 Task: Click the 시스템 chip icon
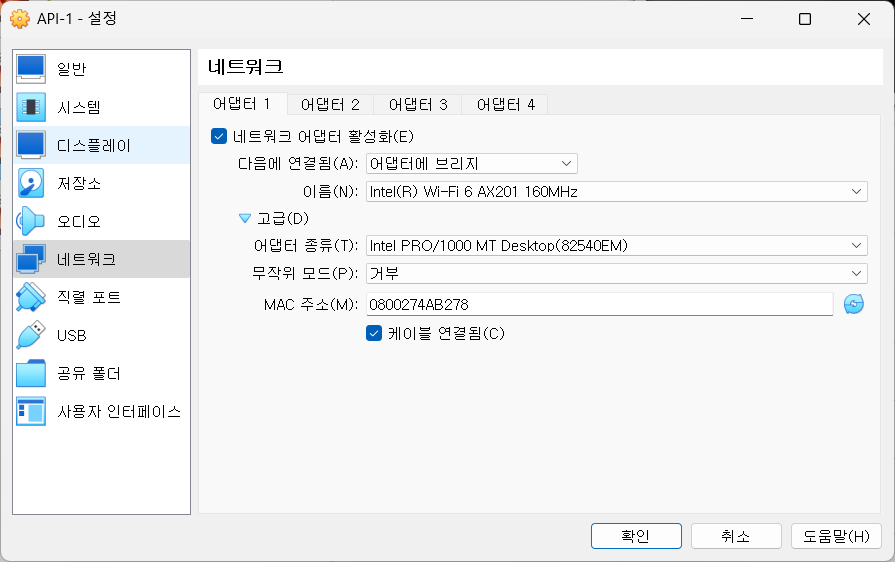pyautogui.click(x=31, y=107)
